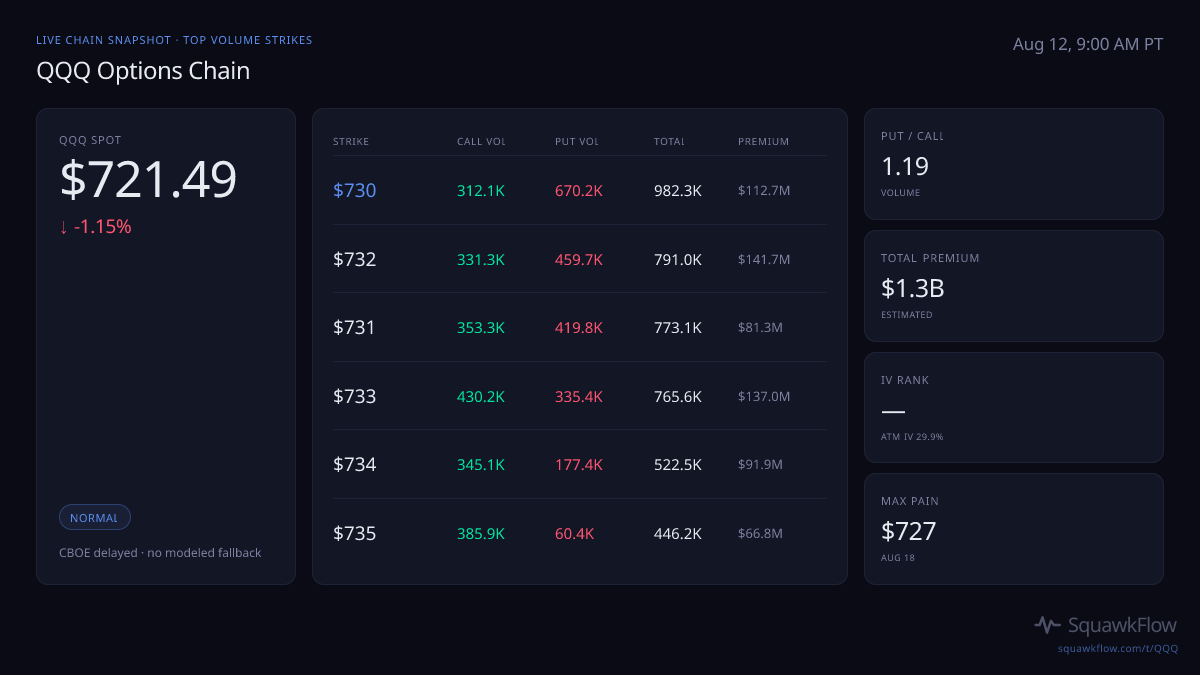Click the 670.2K put volume value
Screen dimensions: 1200x675
579,190
